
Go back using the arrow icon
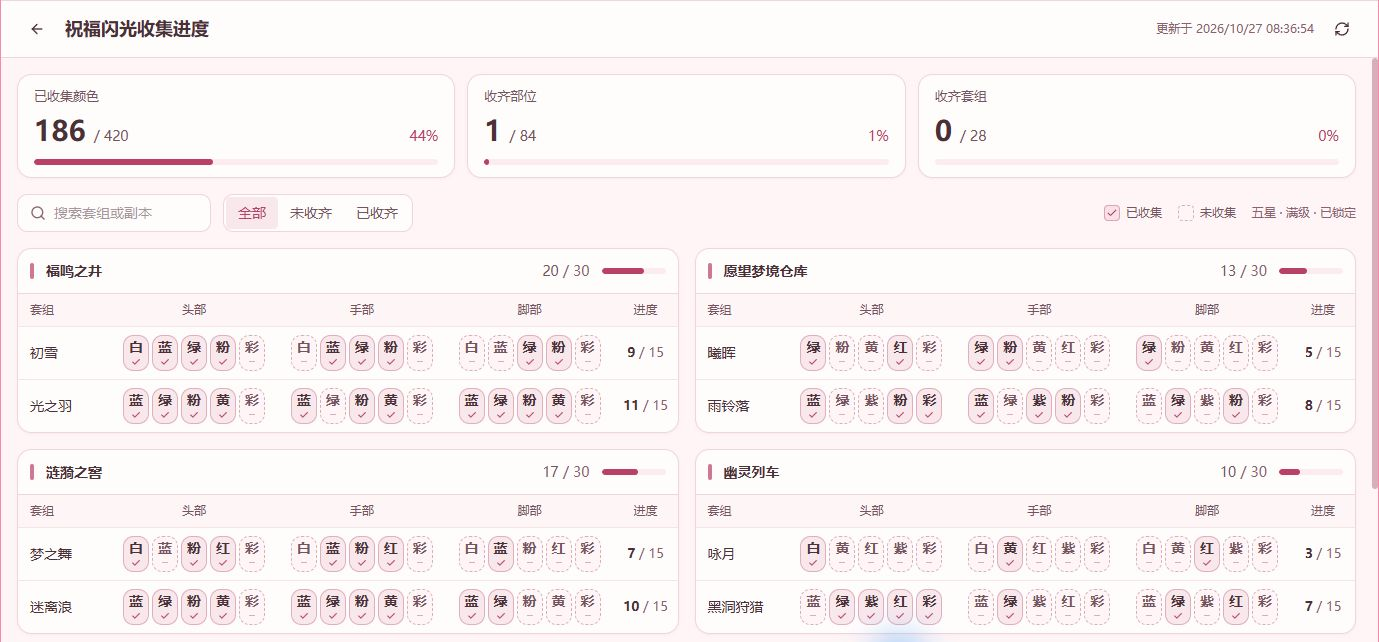coord(37,29)
